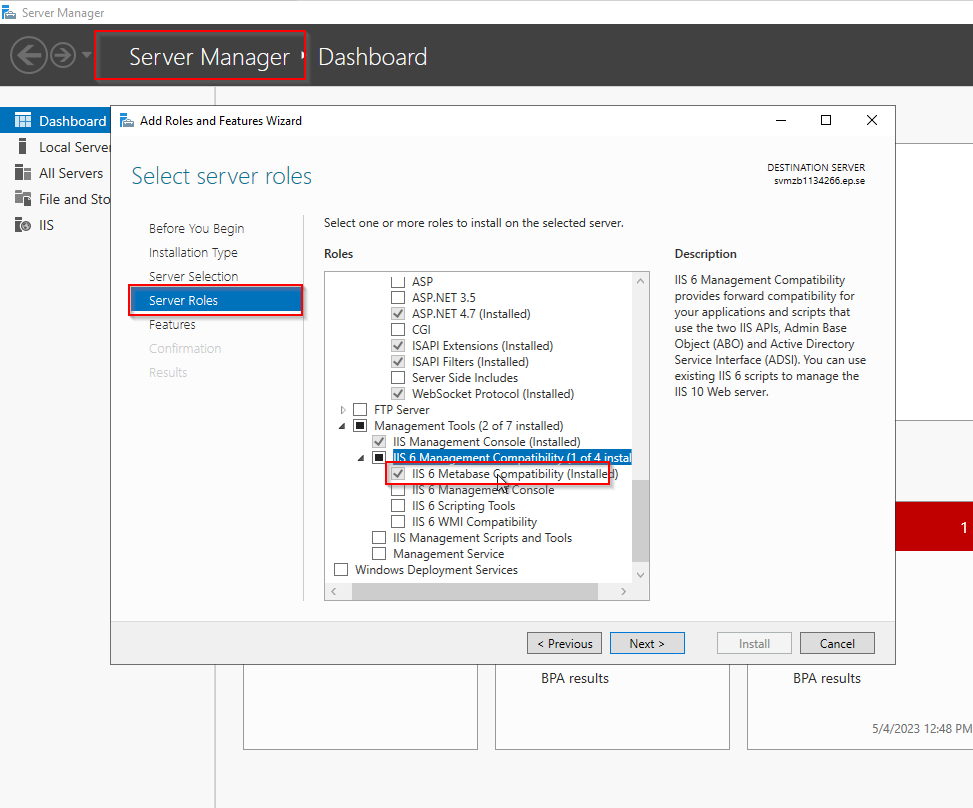Check IIS Management Scripts and Tools checkbox

[x=379, y=537]
